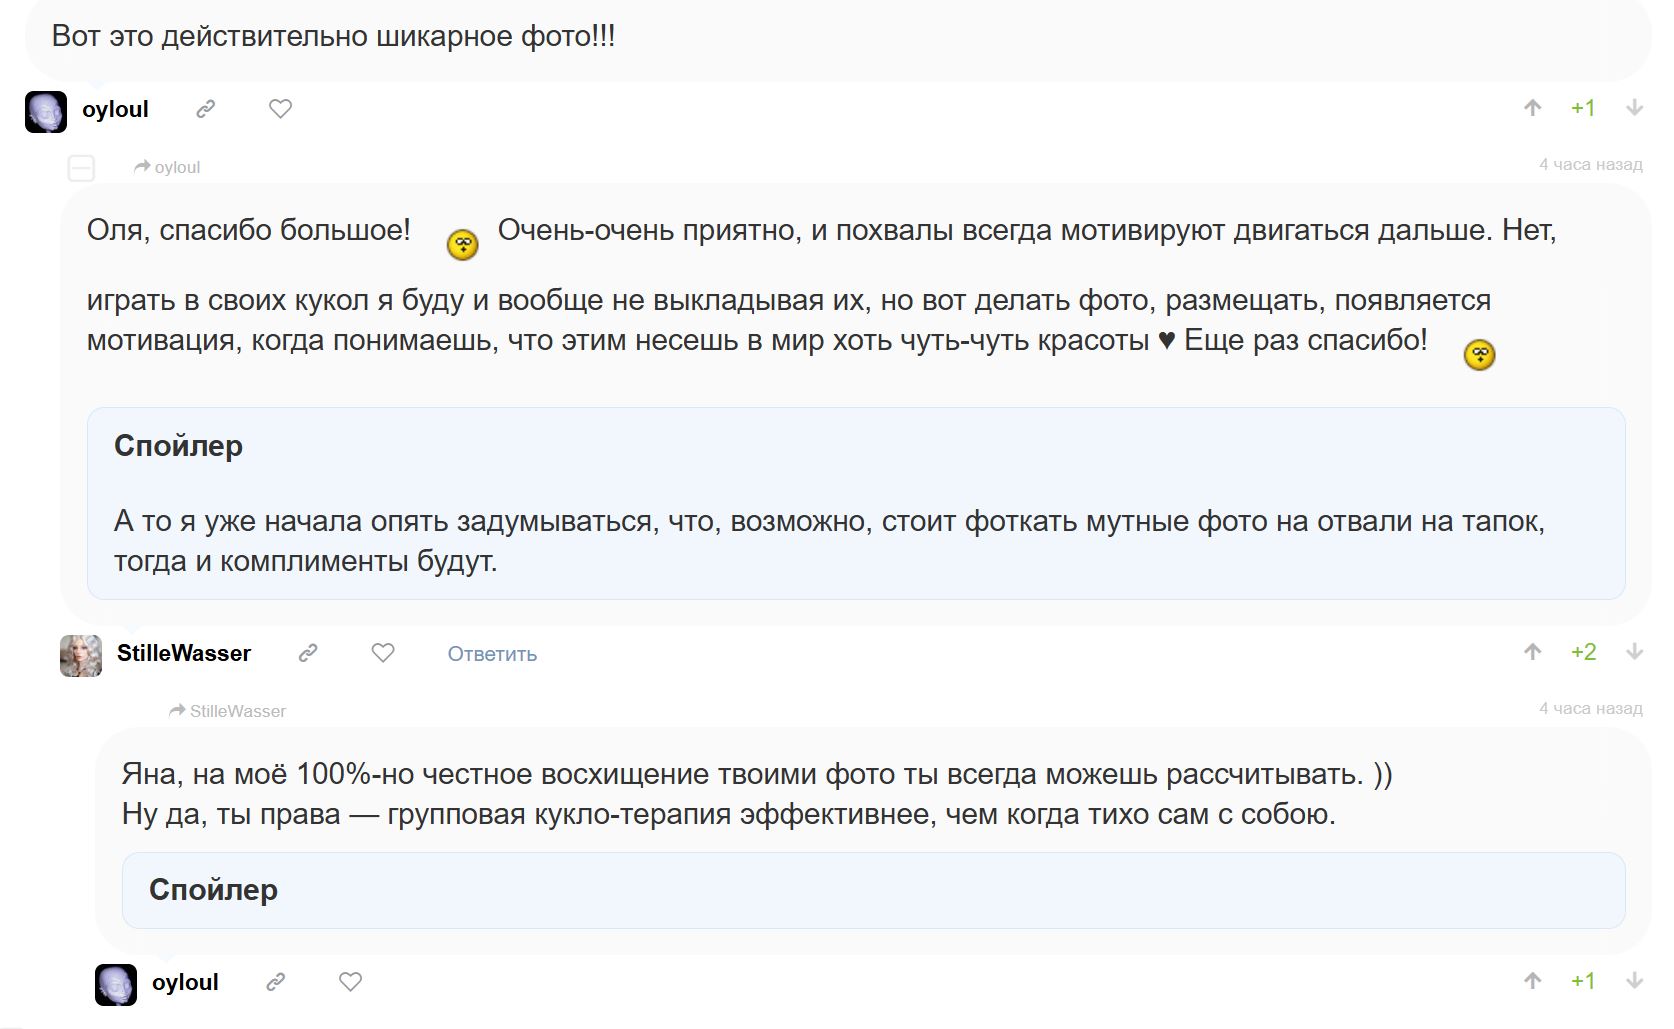This screenshot has width=1674, height=1029.
Task: Click the +2 score on StilleWasser's comment
Action: (1583, 652)
